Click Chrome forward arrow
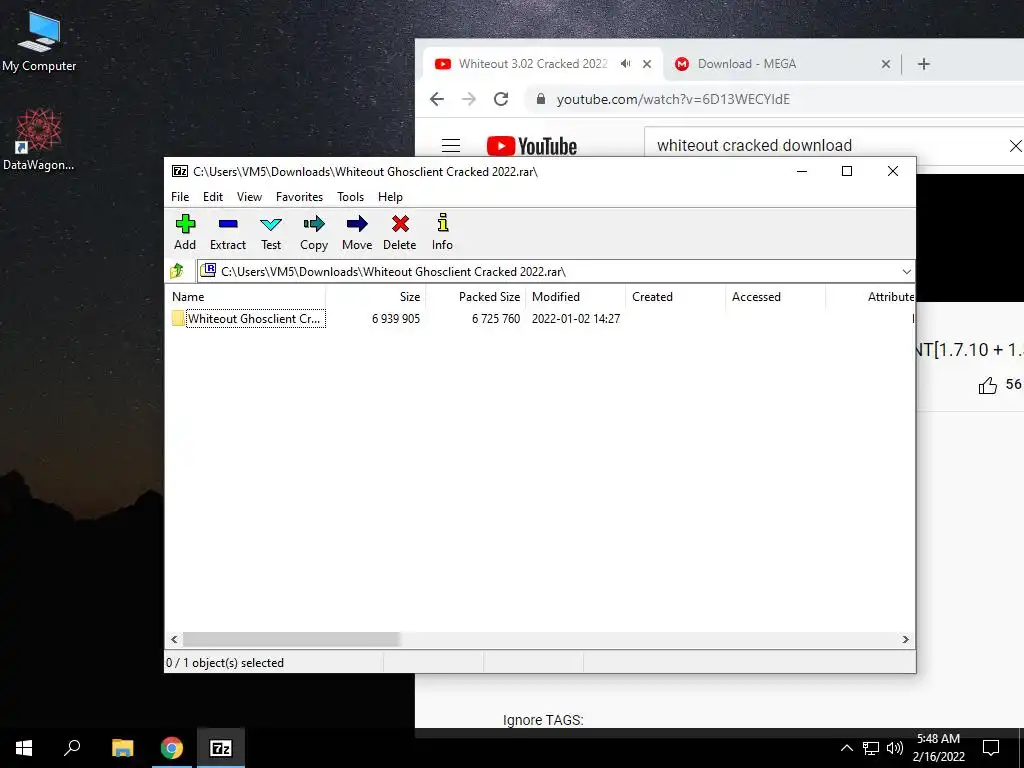This screenshot has width=1024, height=768. click(x=469, y=99)
